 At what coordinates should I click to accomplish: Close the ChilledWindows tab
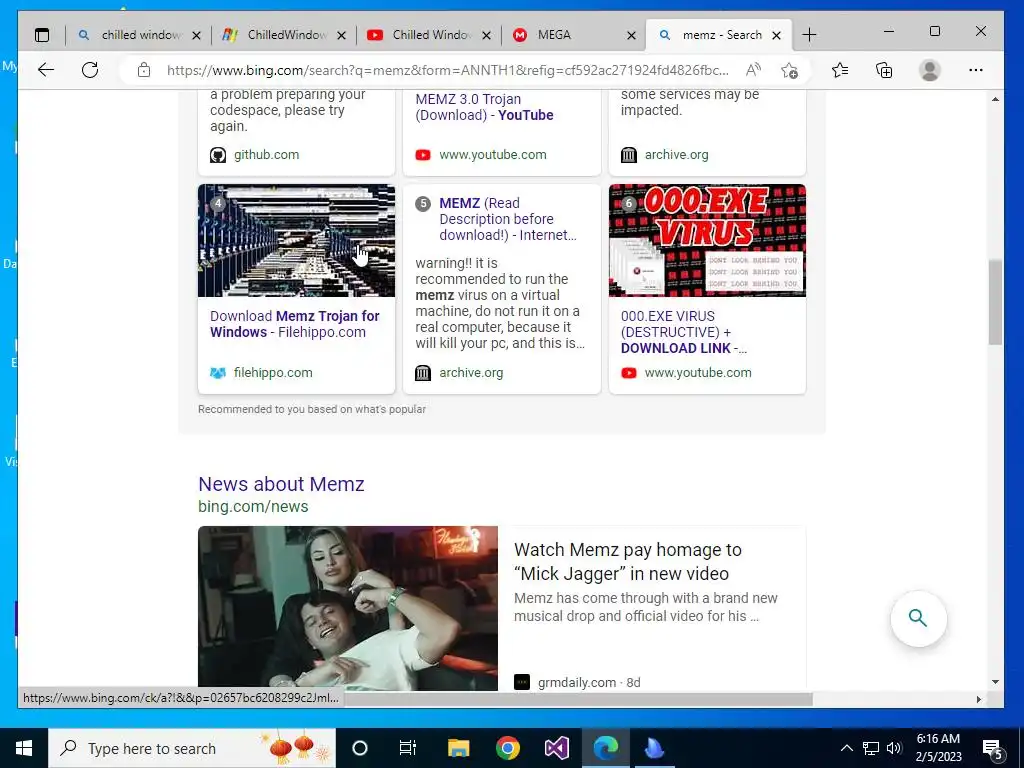[341, 36]
